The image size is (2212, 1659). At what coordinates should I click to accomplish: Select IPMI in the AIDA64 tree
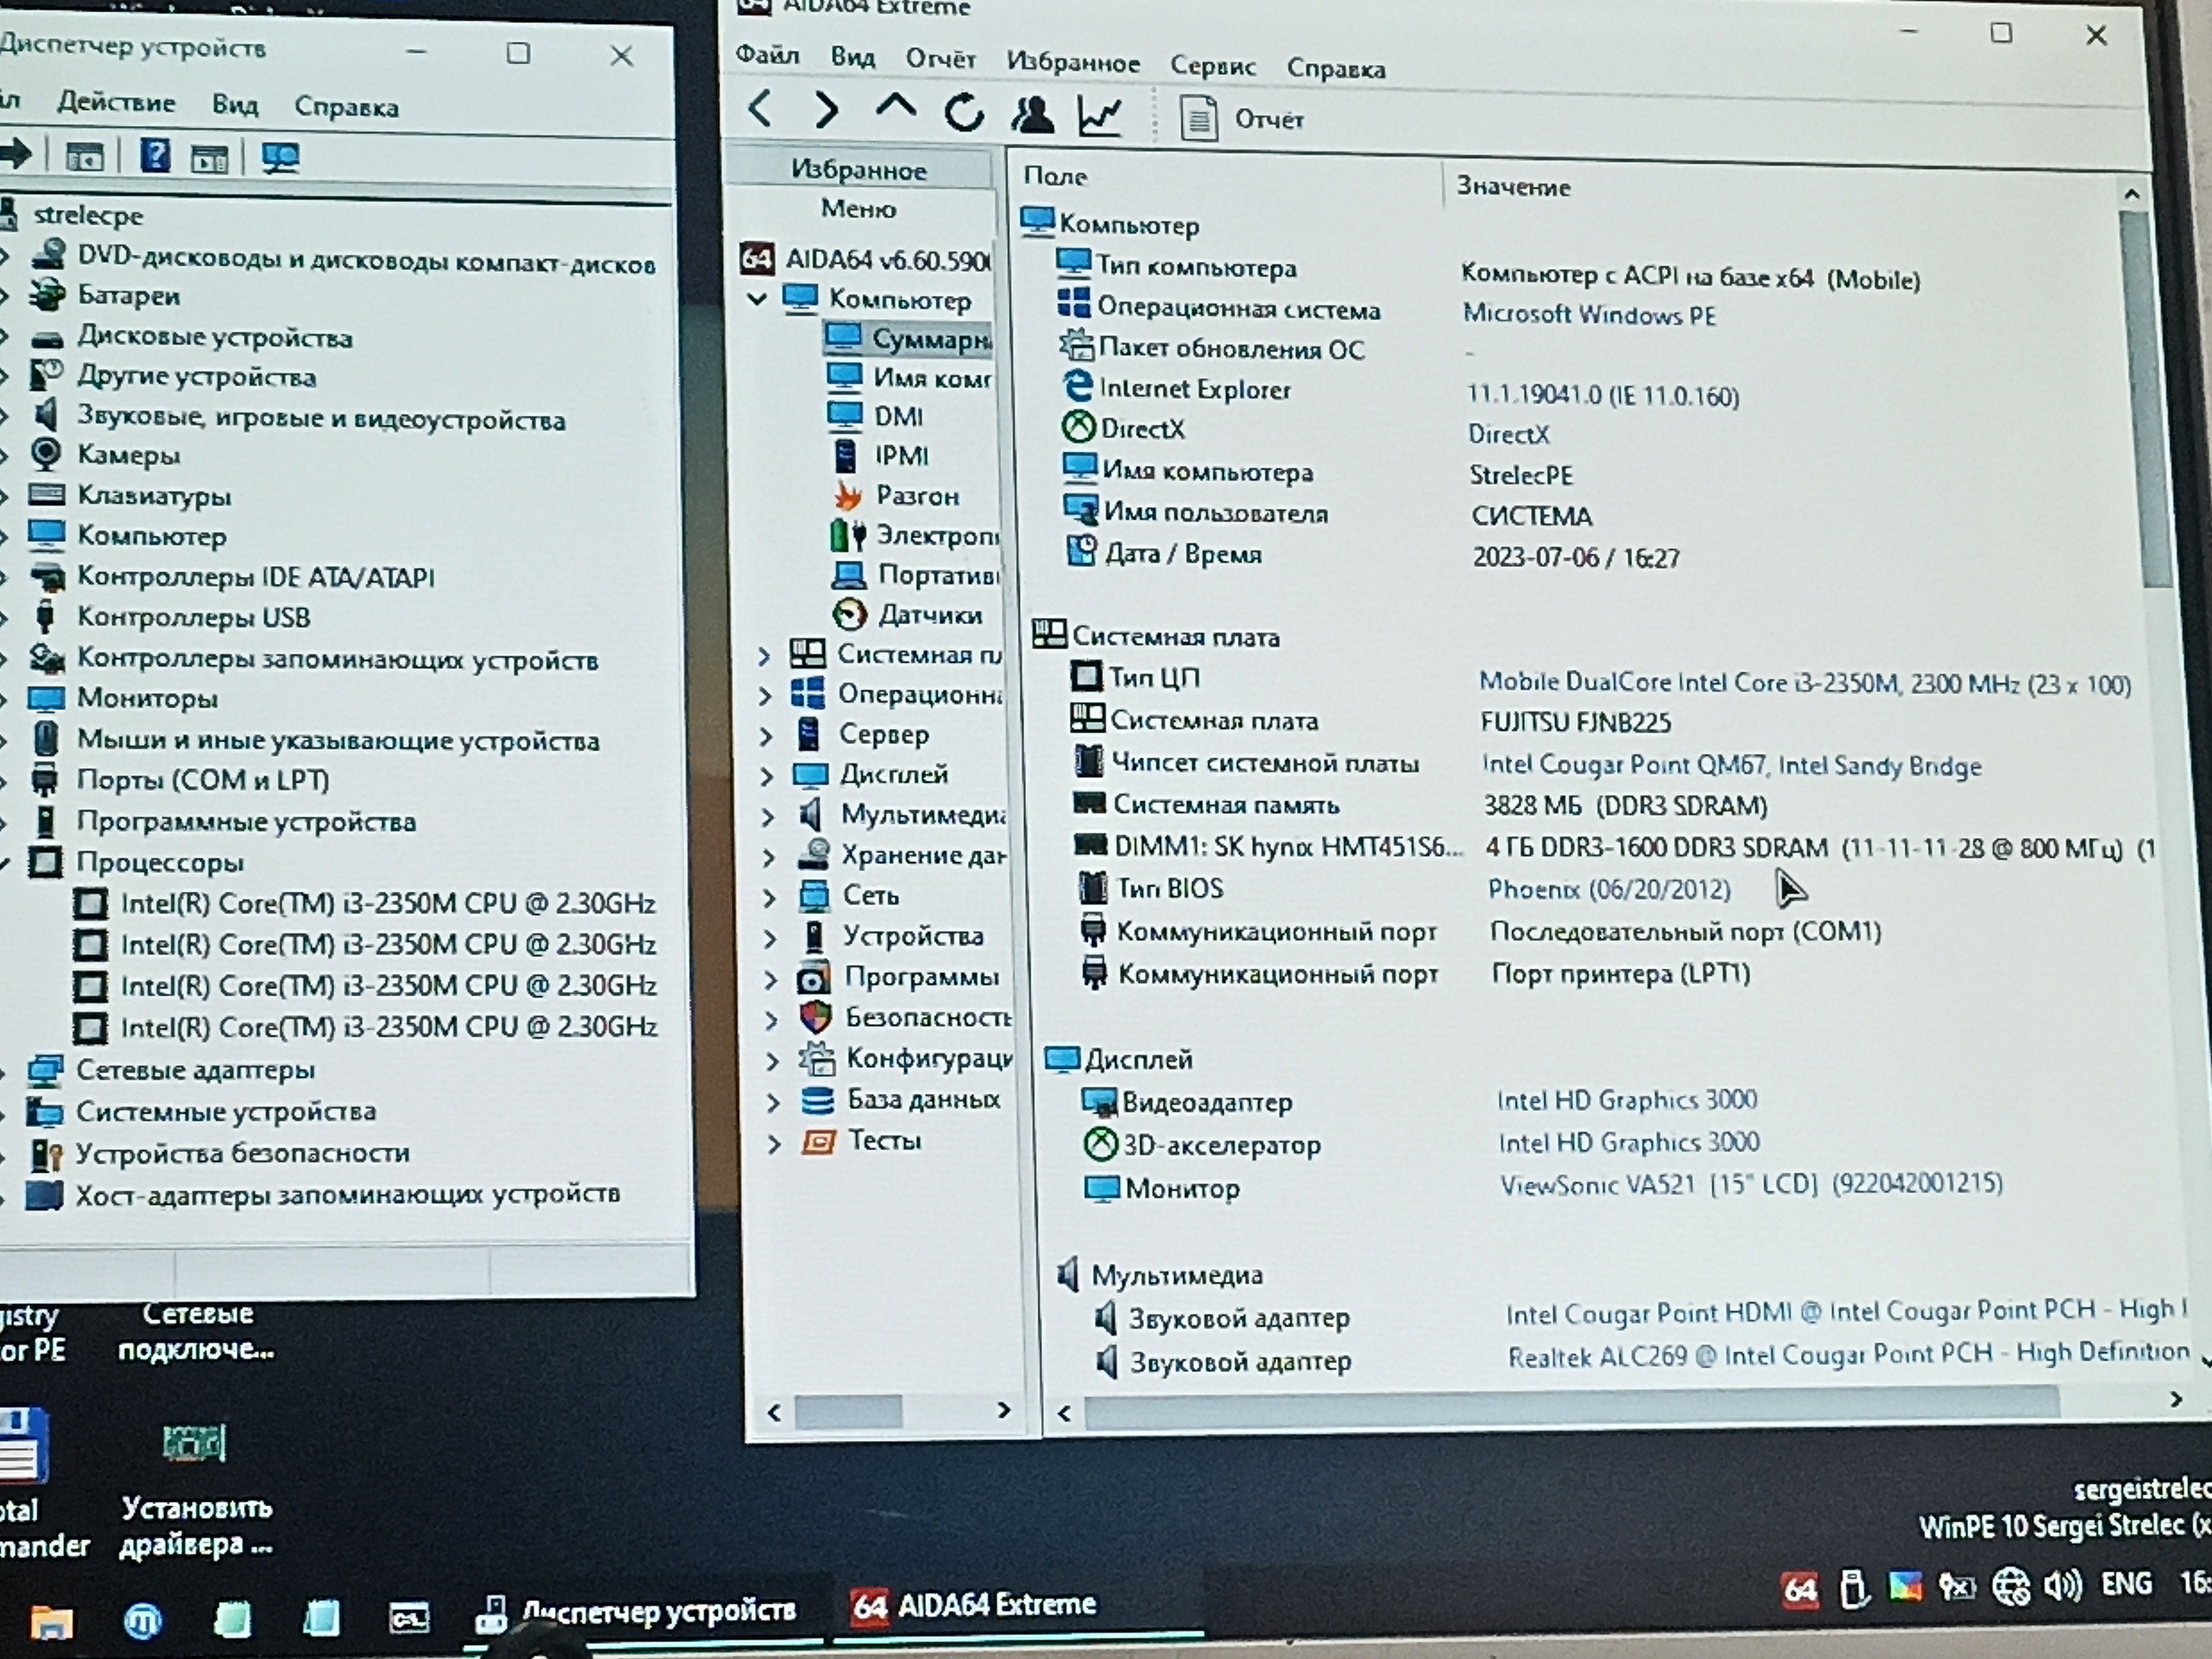[901, 456]
